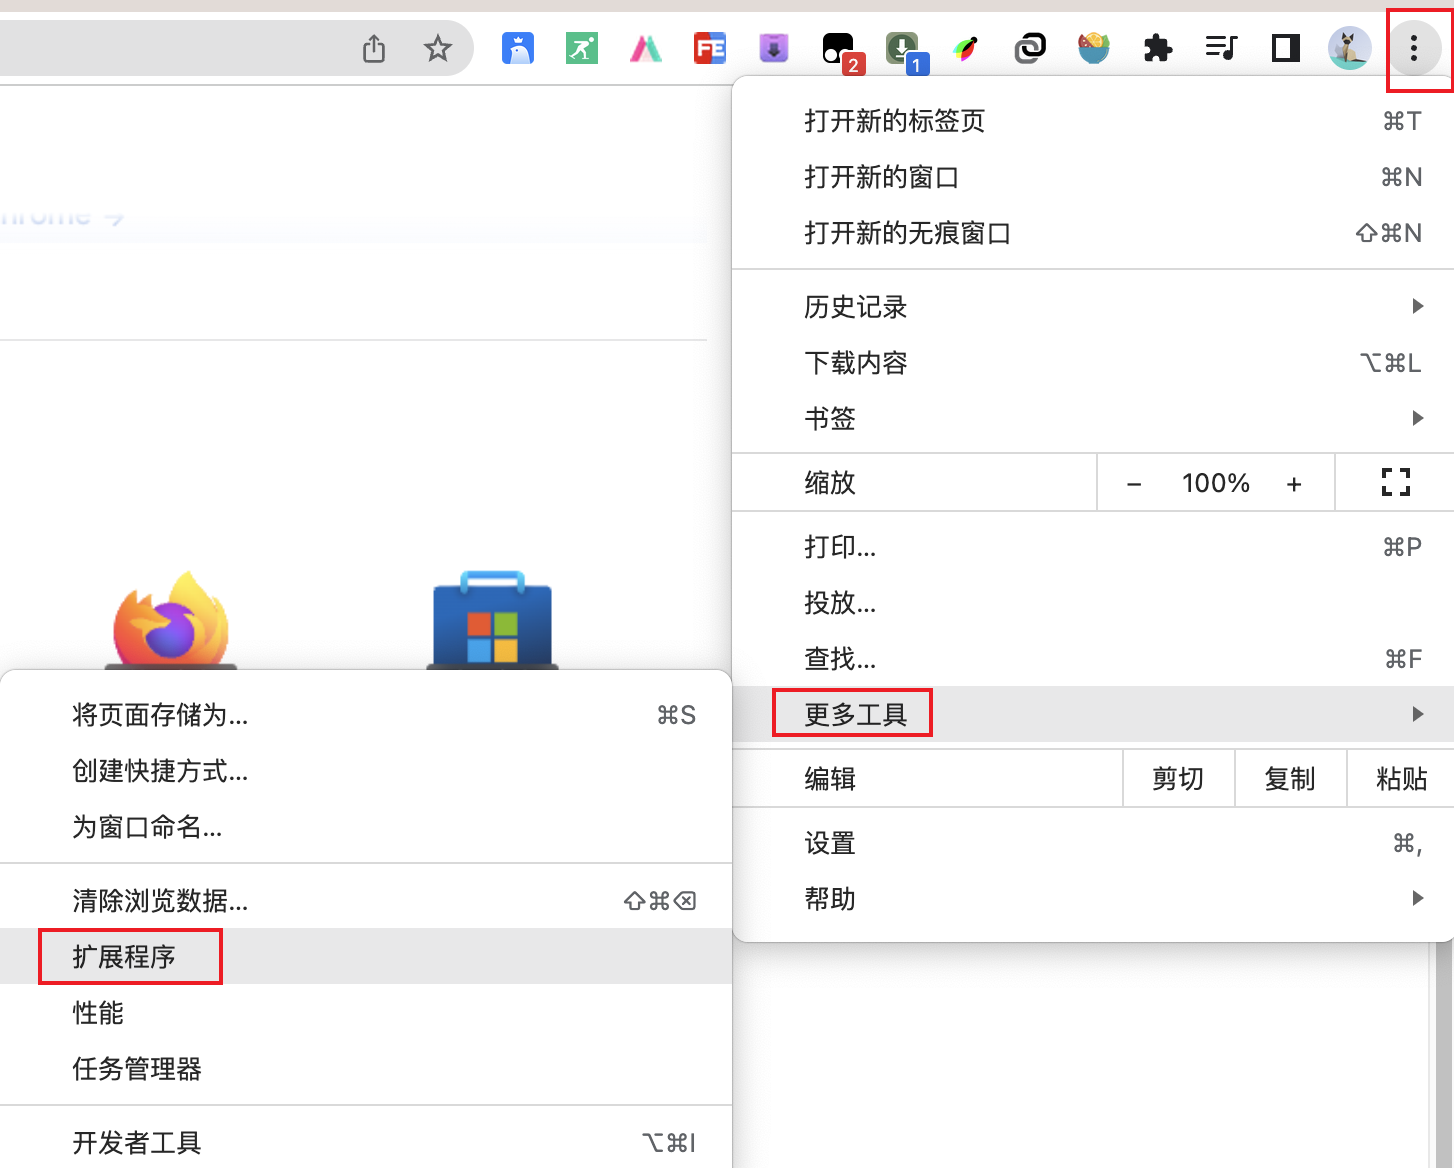Open the blue penguin extension
The height and width of the screenshot is (1168, 1454).
[518, 48]
